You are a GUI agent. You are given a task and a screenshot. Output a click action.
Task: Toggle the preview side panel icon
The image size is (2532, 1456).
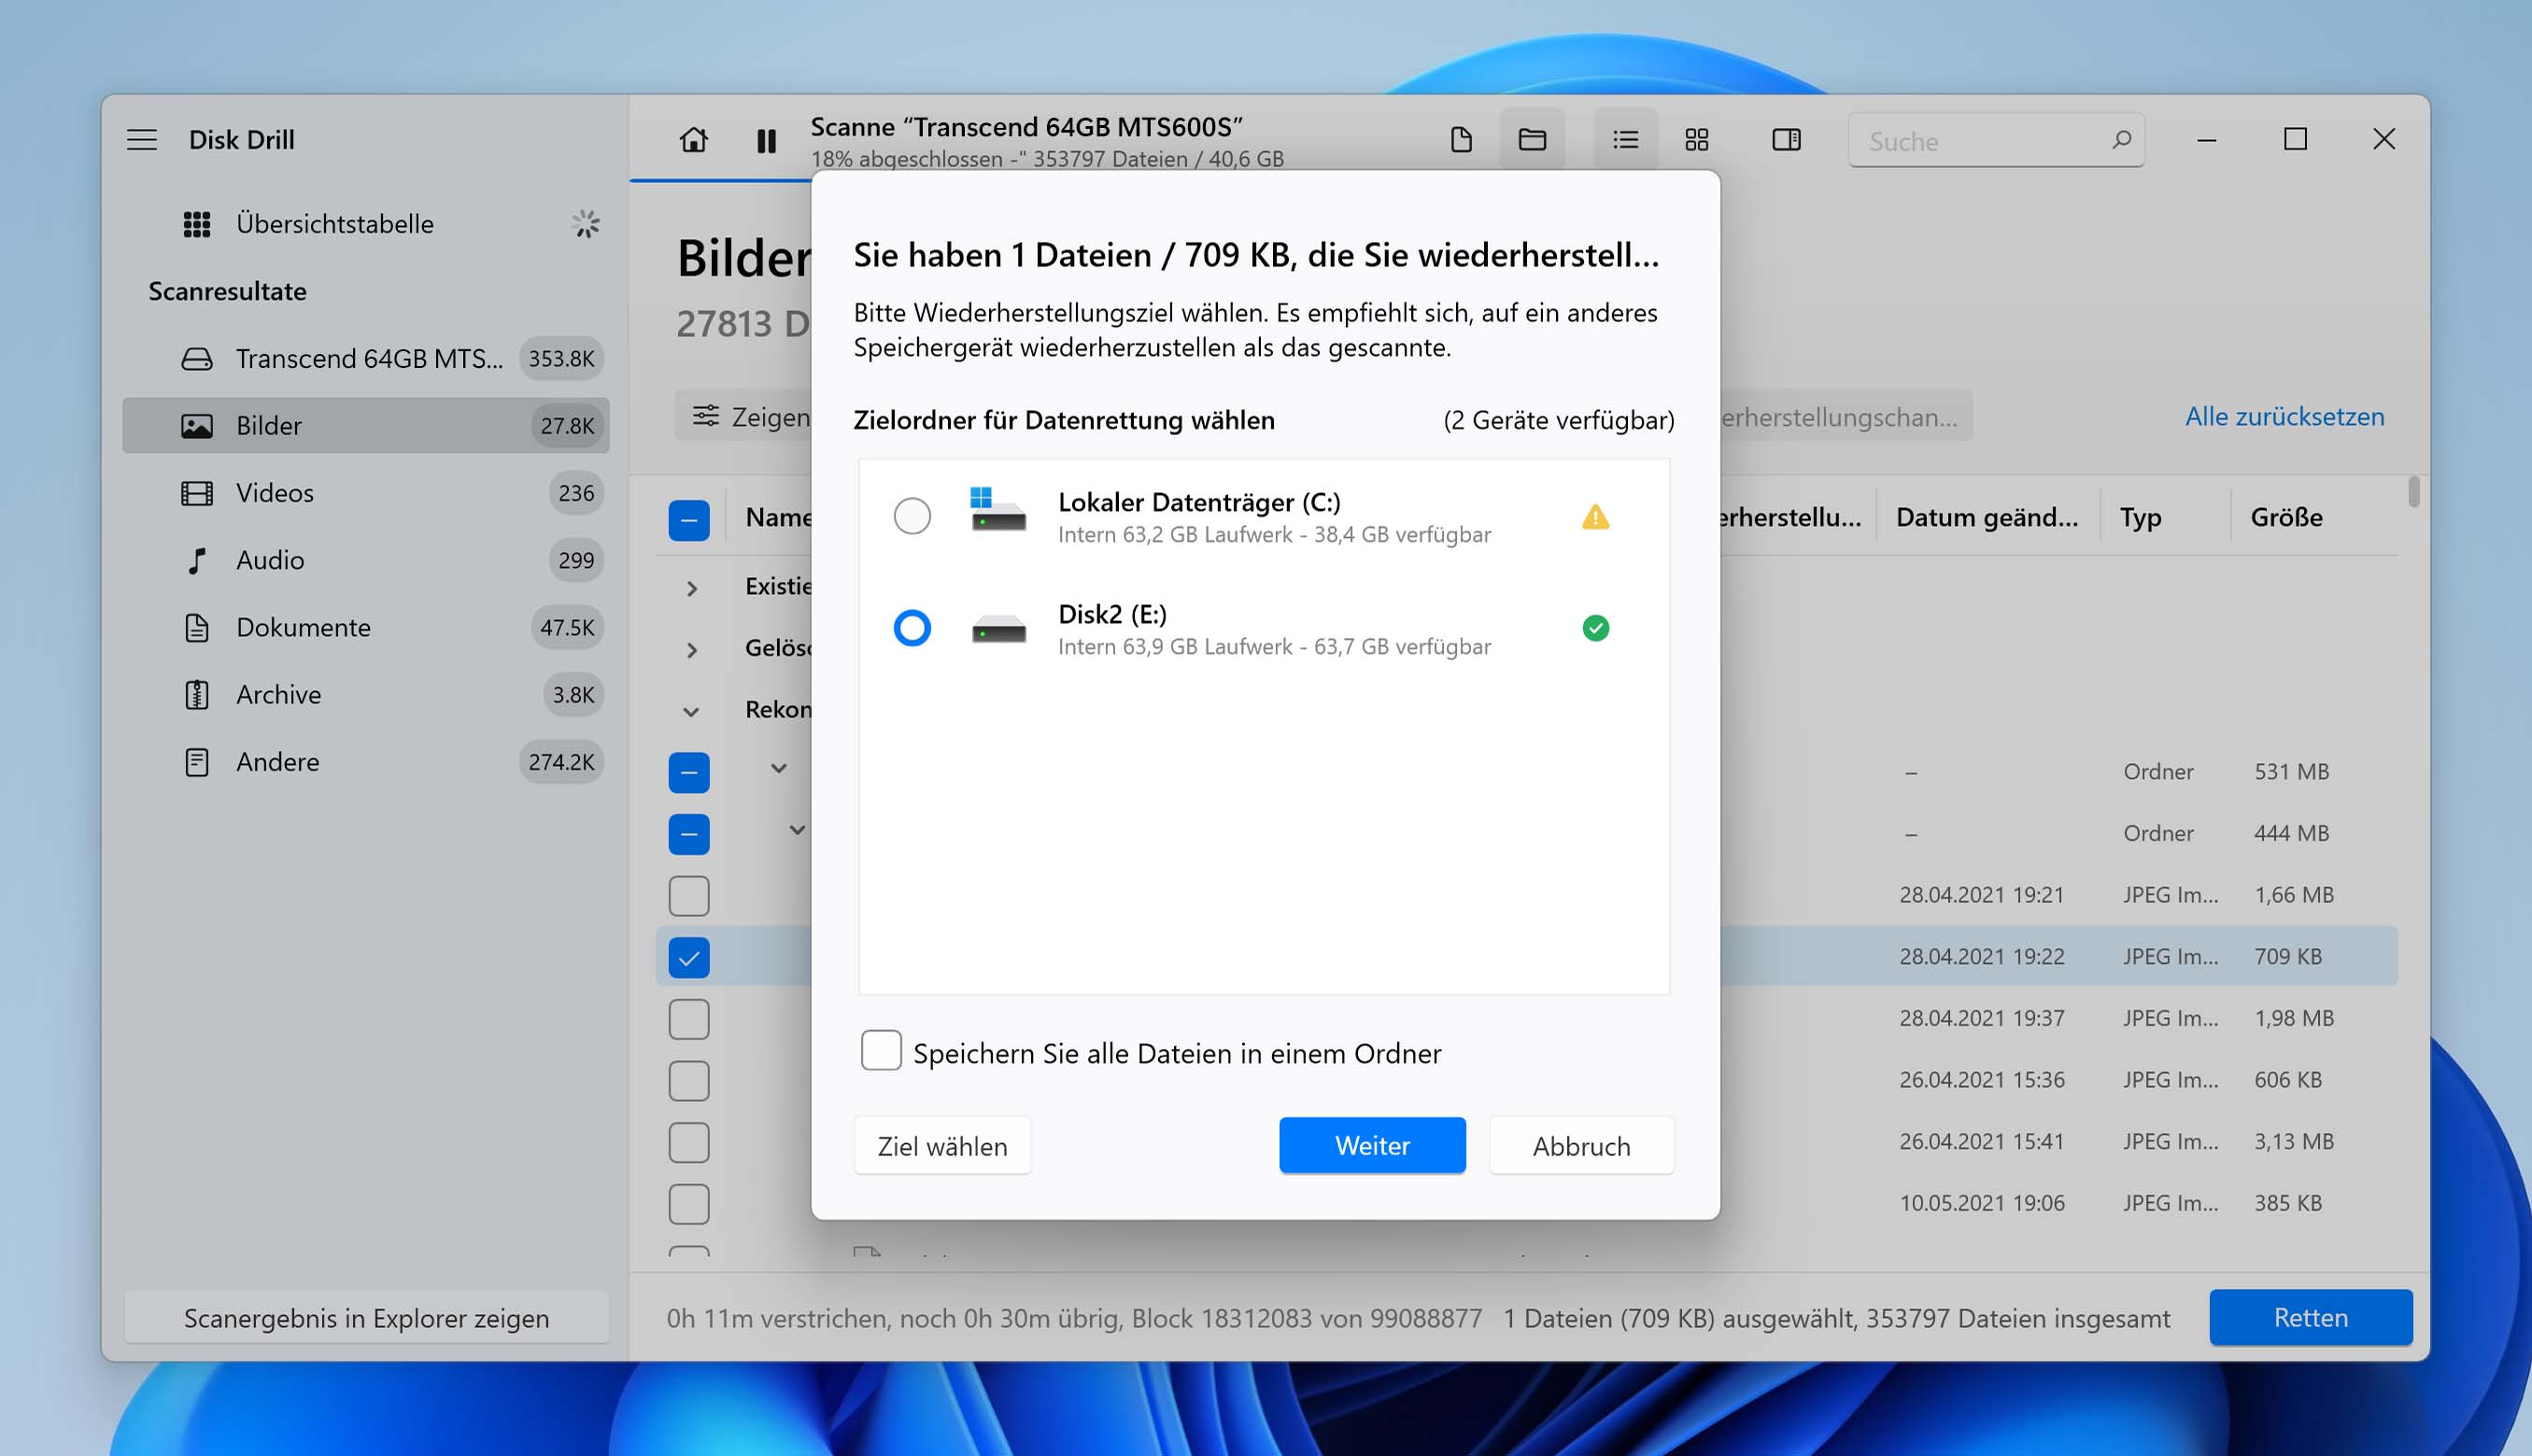point(1786,139)
